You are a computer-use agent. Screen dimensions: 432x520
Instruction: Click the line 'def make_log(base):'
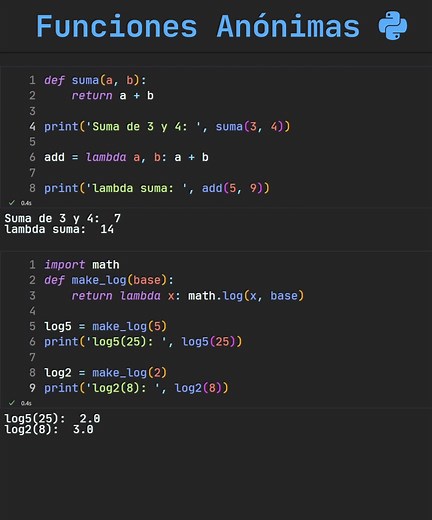click(x=109, y=280)
